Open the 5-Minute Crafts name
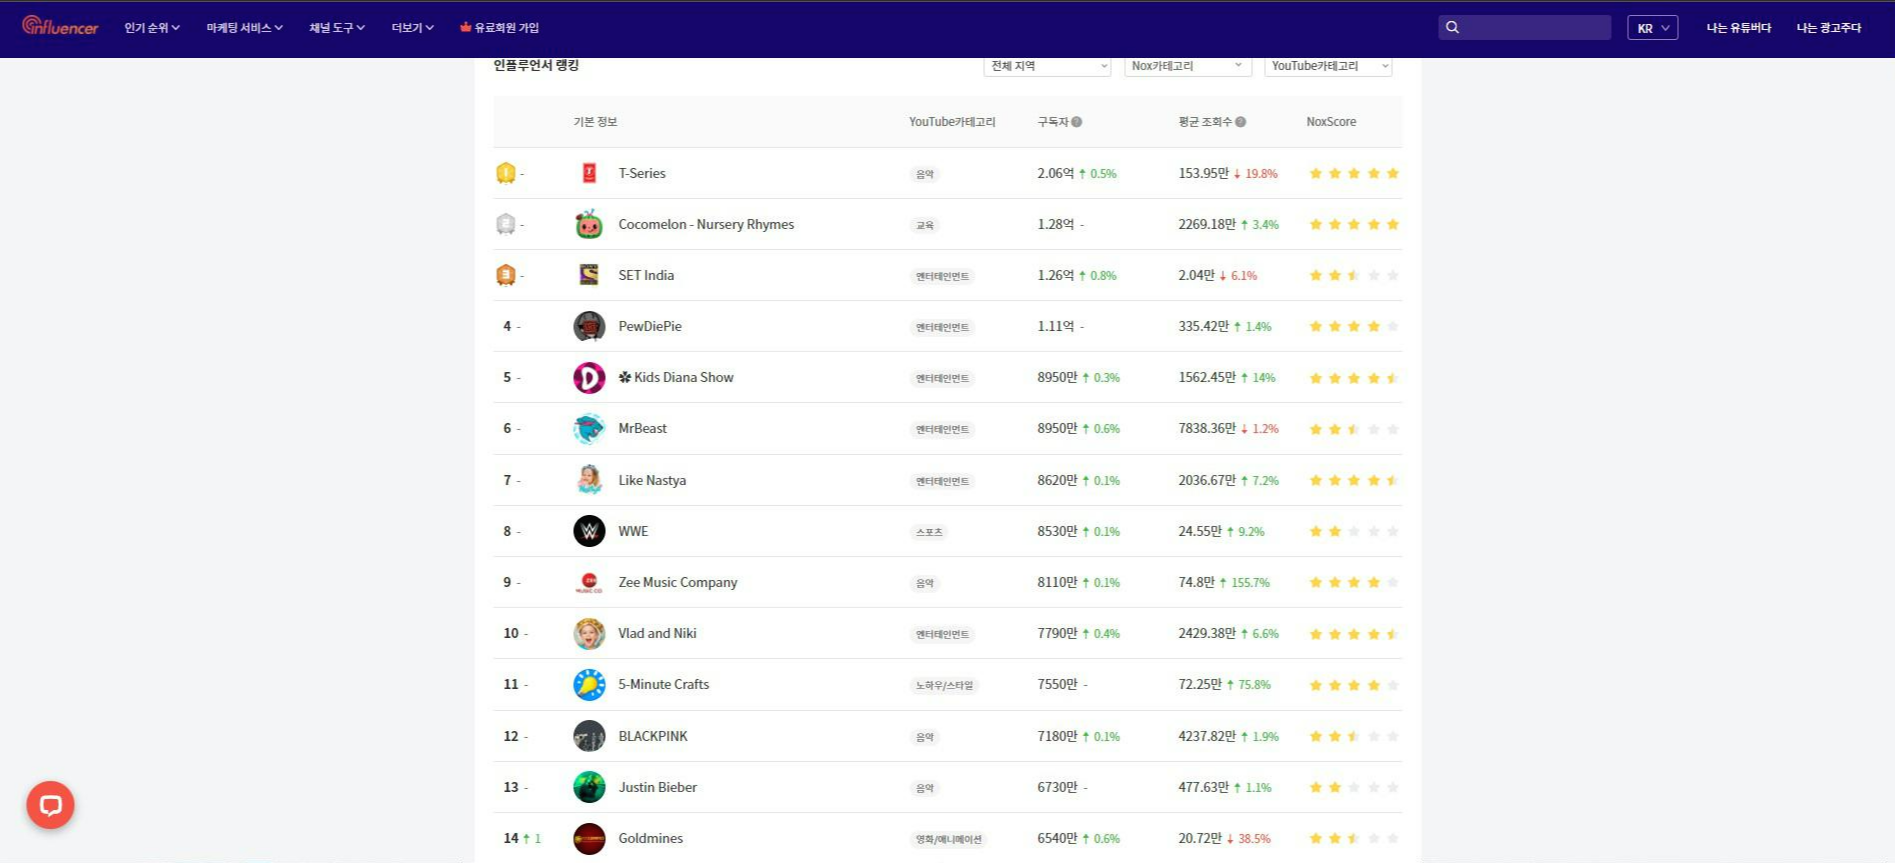The height and width of the screenshot is (863, 1895). point(664,684)
